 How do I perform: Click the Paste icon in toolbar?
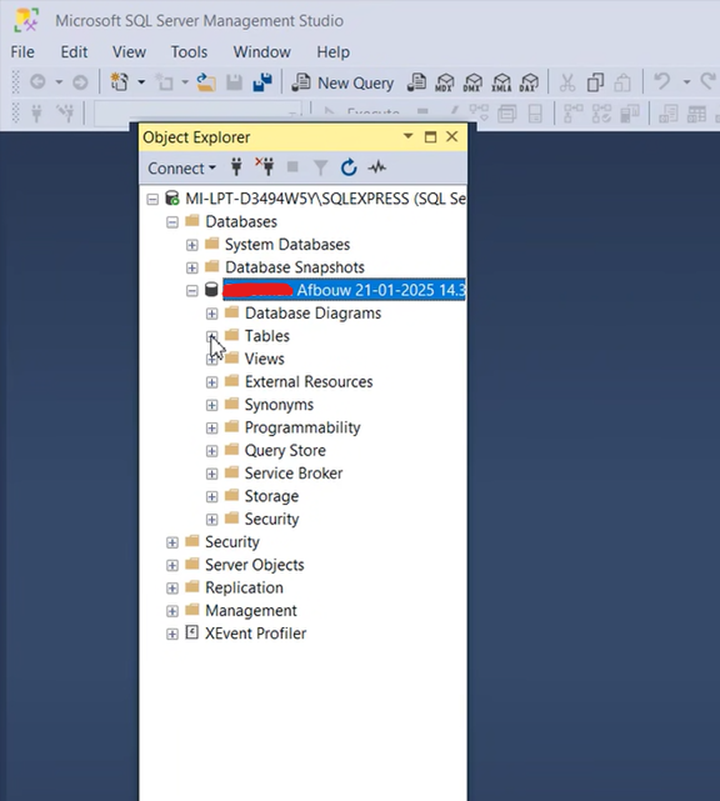[622, 82]
